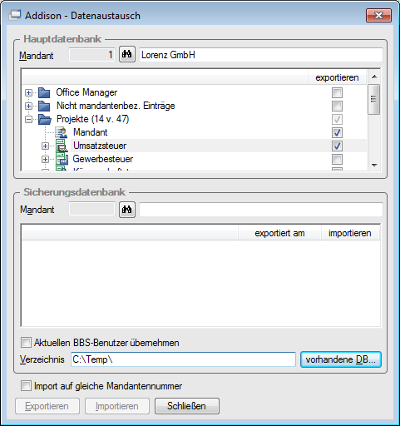
Task: Click the Verzeichnis field containing C:\Temp\
Action: 183,360
